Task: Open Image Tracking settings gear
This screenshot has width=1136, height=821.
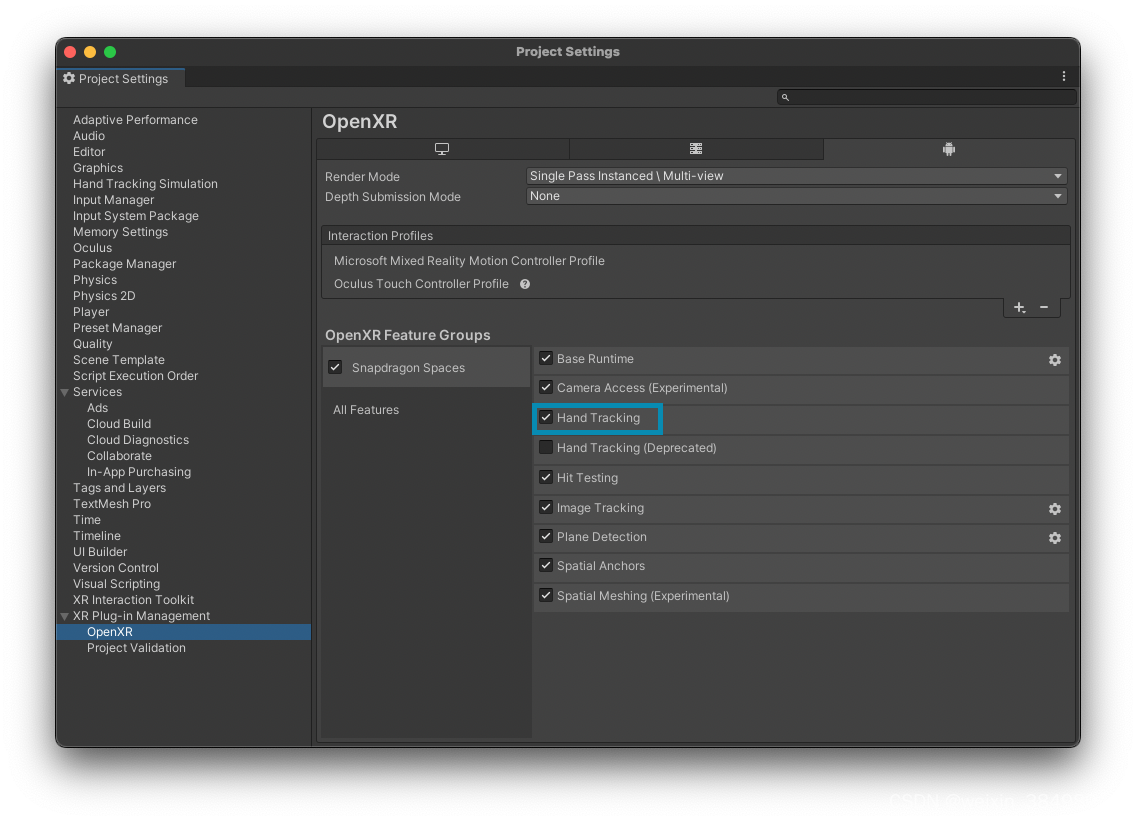Action: click(x=1055, y=509)
